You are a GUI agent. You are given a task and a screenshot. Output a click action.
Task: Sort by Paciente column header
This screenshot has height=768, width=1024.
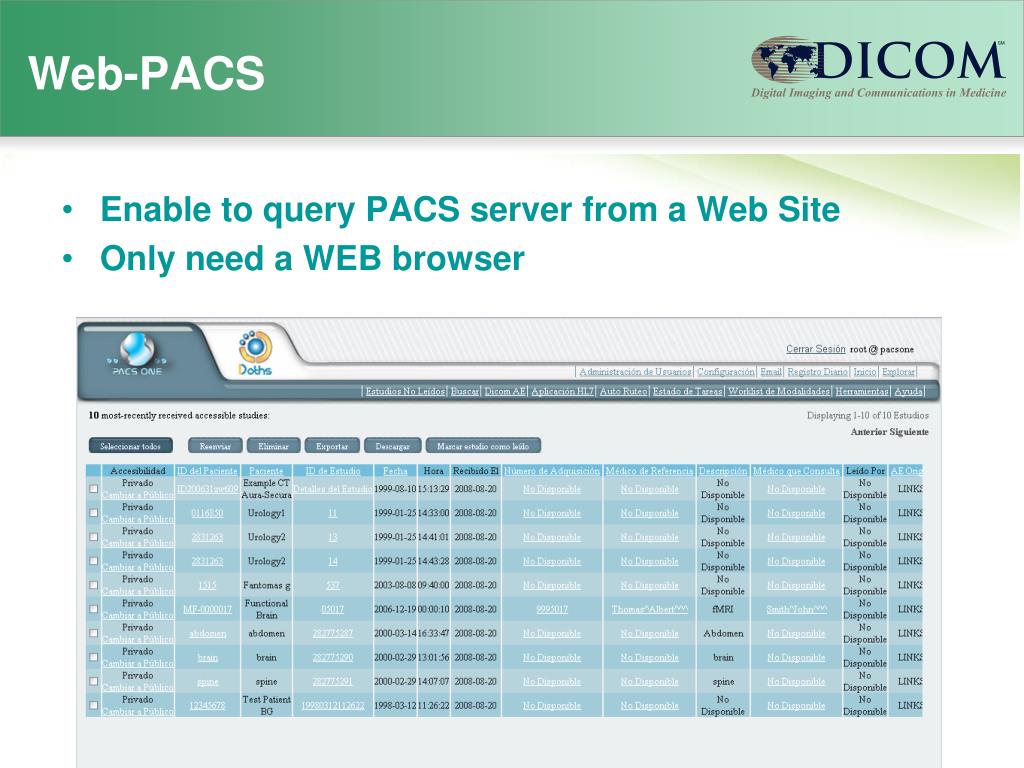point(266,471)
